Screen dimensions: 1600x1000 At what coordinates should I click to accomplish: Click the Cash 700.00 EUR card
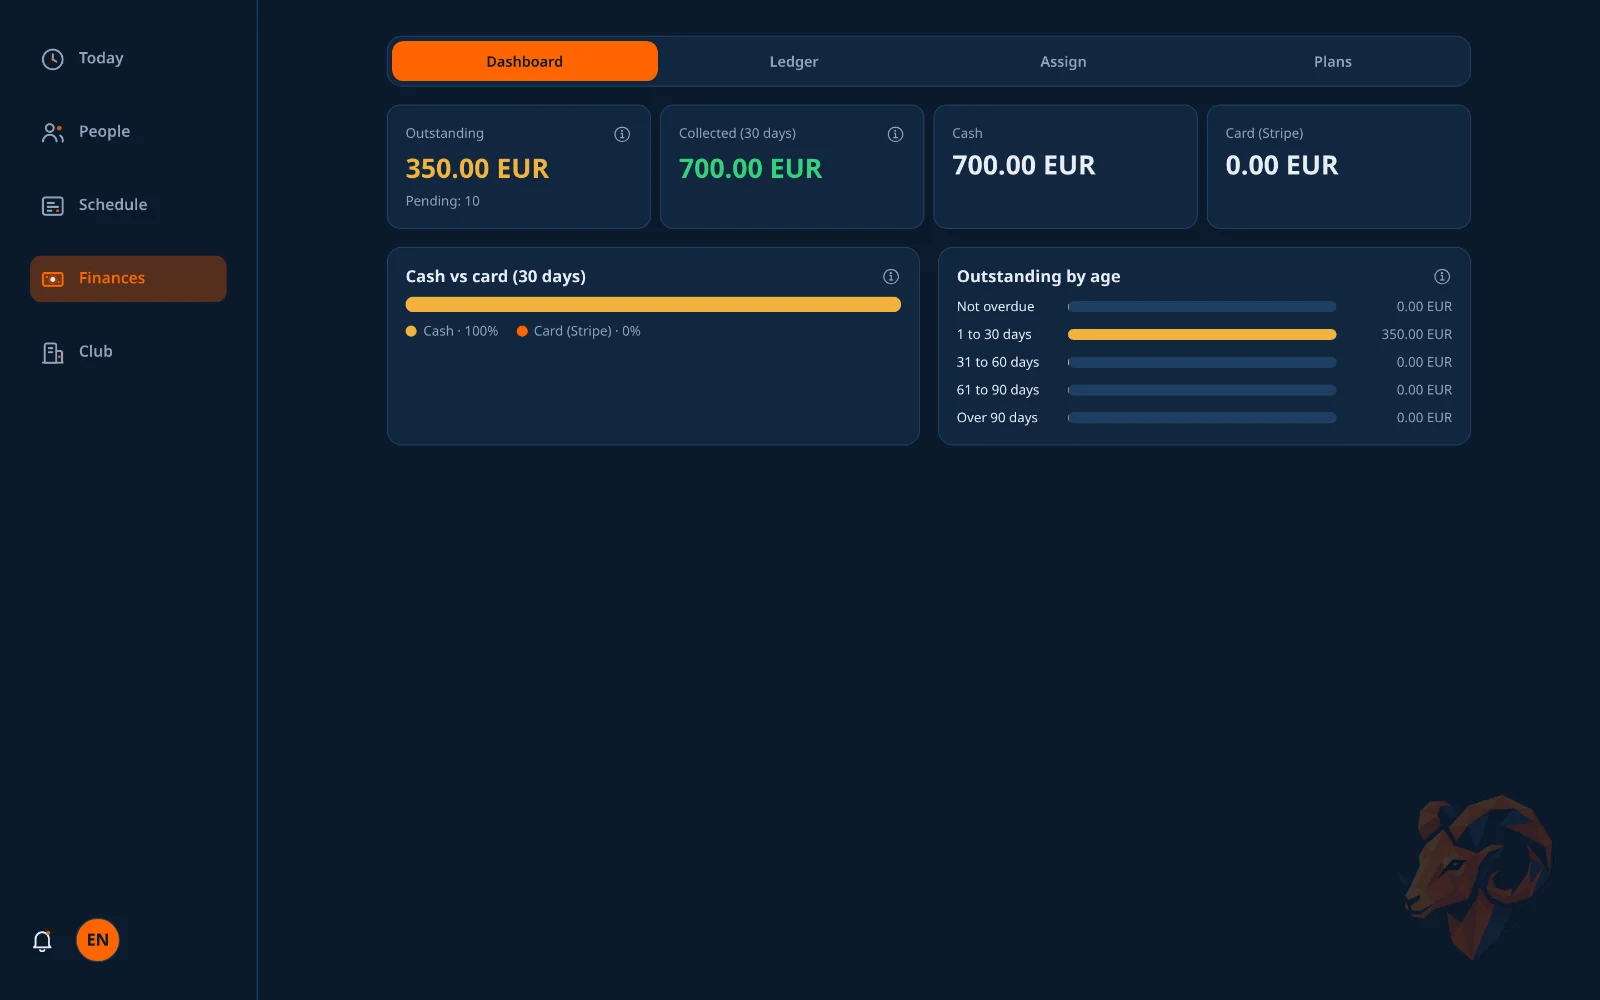click(1065, 167)
